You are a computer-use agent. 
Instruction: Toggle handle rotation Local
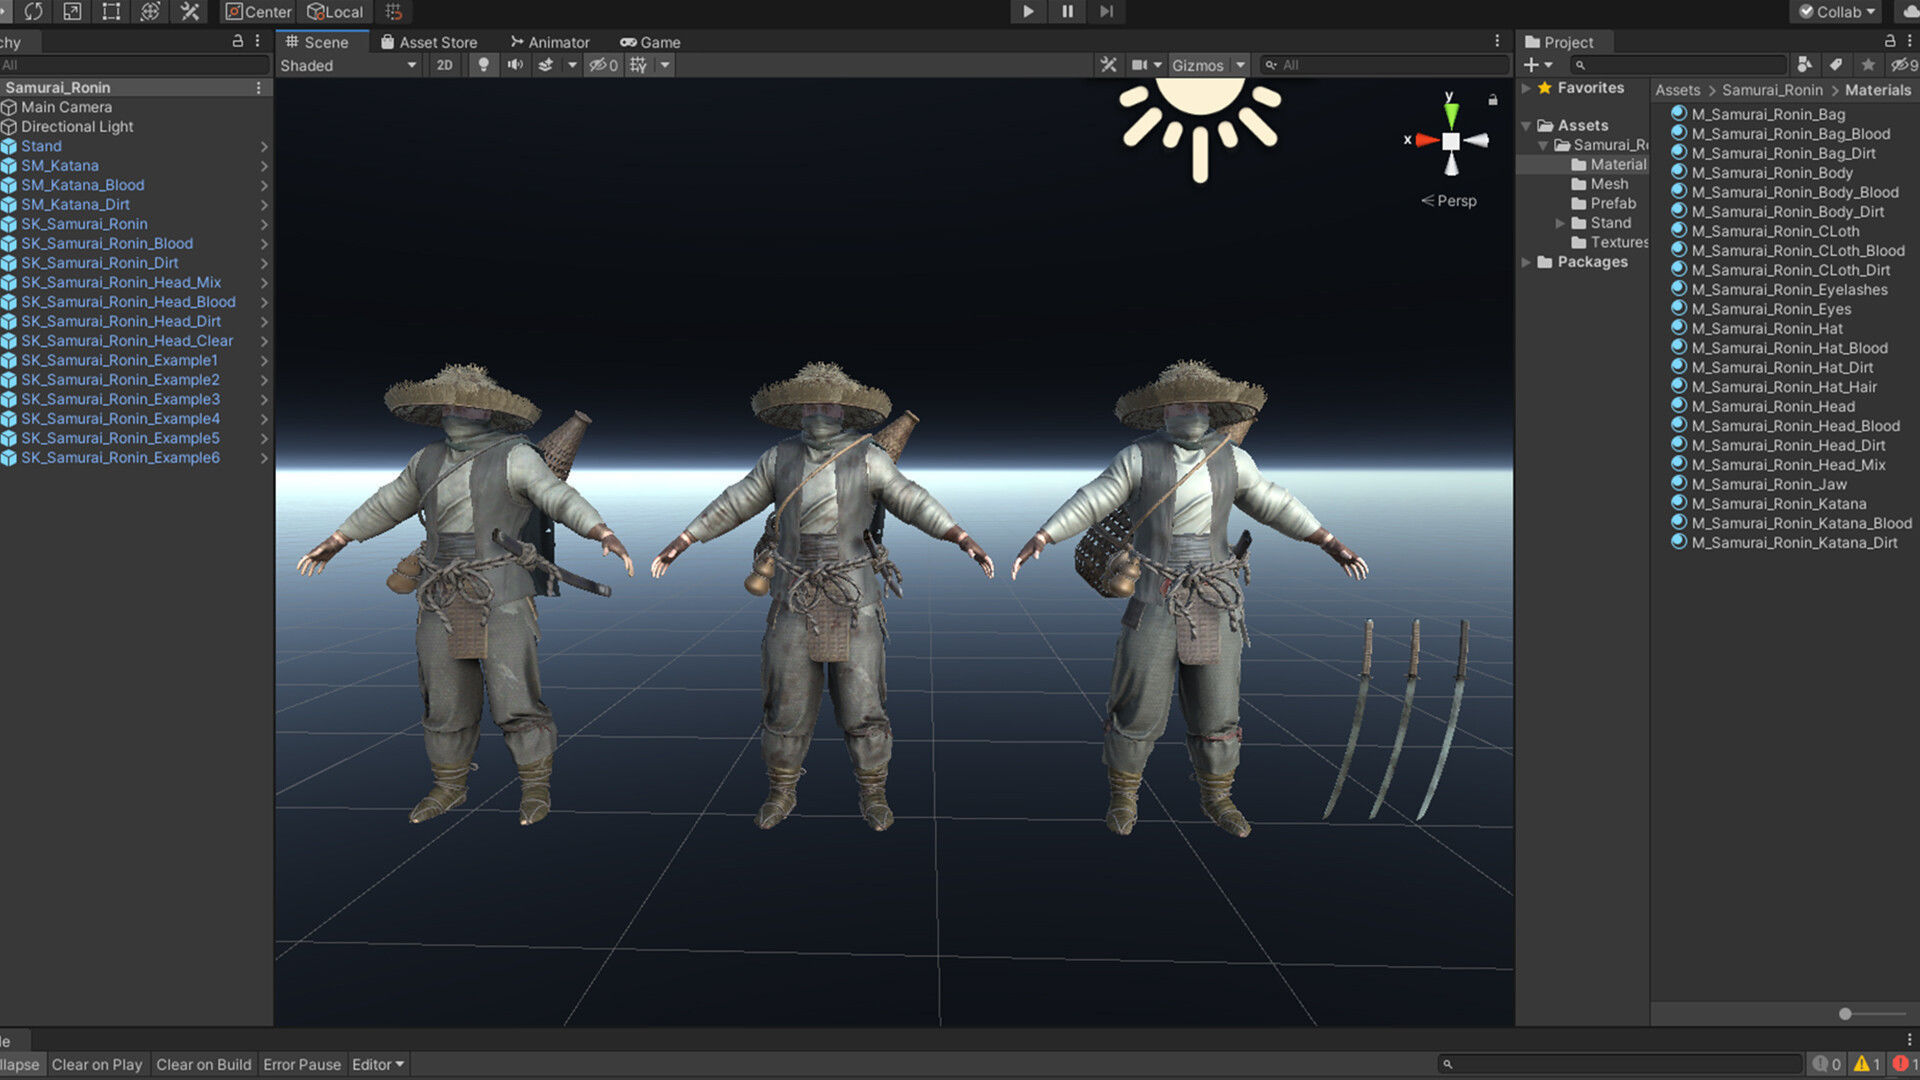(x=335, y=11)
